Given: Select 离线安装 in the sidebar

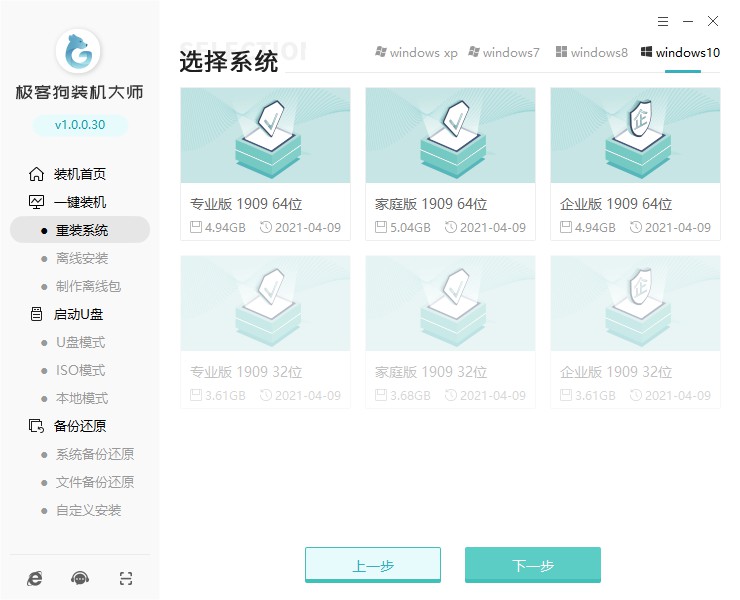Looking at the screenshot, I should coord(82,258).
